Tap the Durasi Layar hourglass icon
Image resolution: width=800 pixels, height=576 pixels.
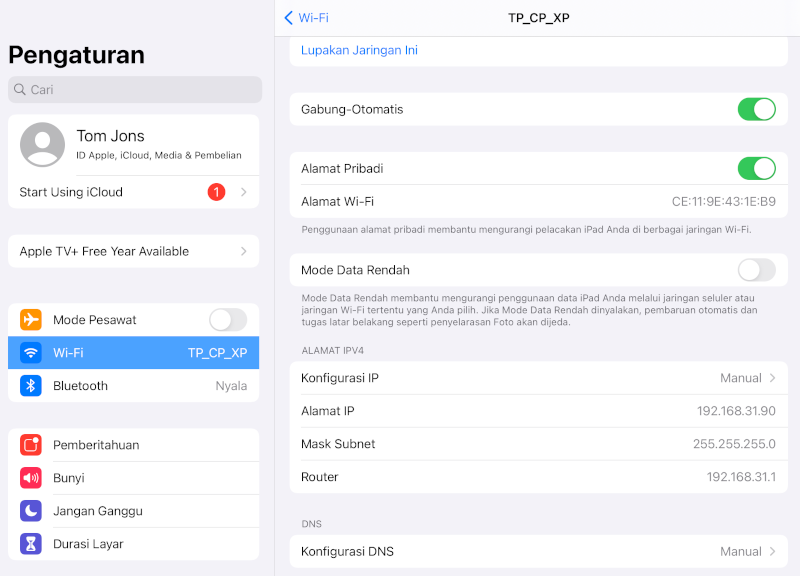[x=31, y=544]
